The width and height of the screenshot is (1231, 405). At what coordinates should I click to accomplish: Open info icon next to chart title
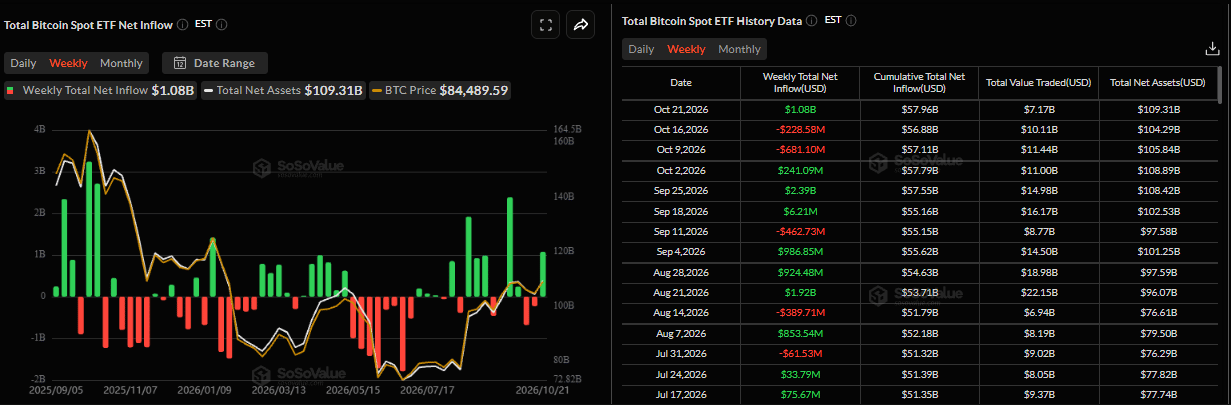183,24
